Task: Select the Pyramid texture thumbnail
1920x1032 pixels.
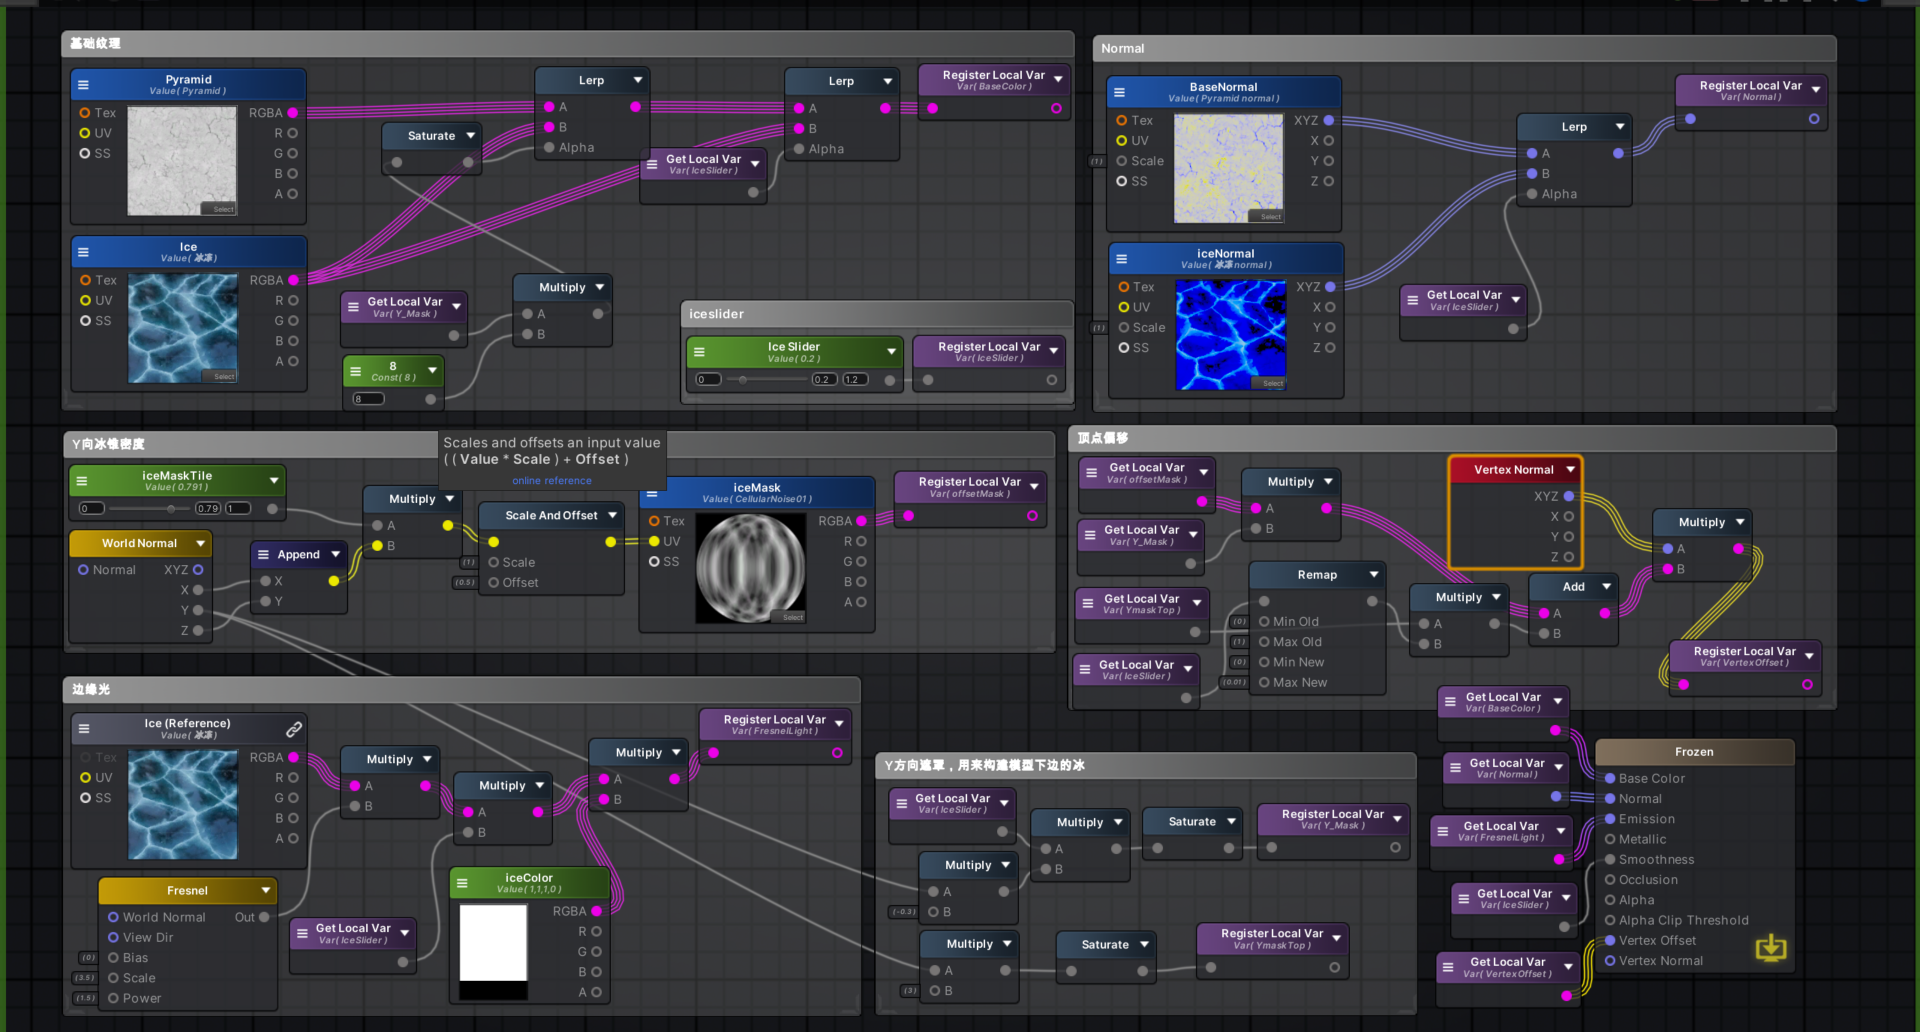Action: click(182, 161)
